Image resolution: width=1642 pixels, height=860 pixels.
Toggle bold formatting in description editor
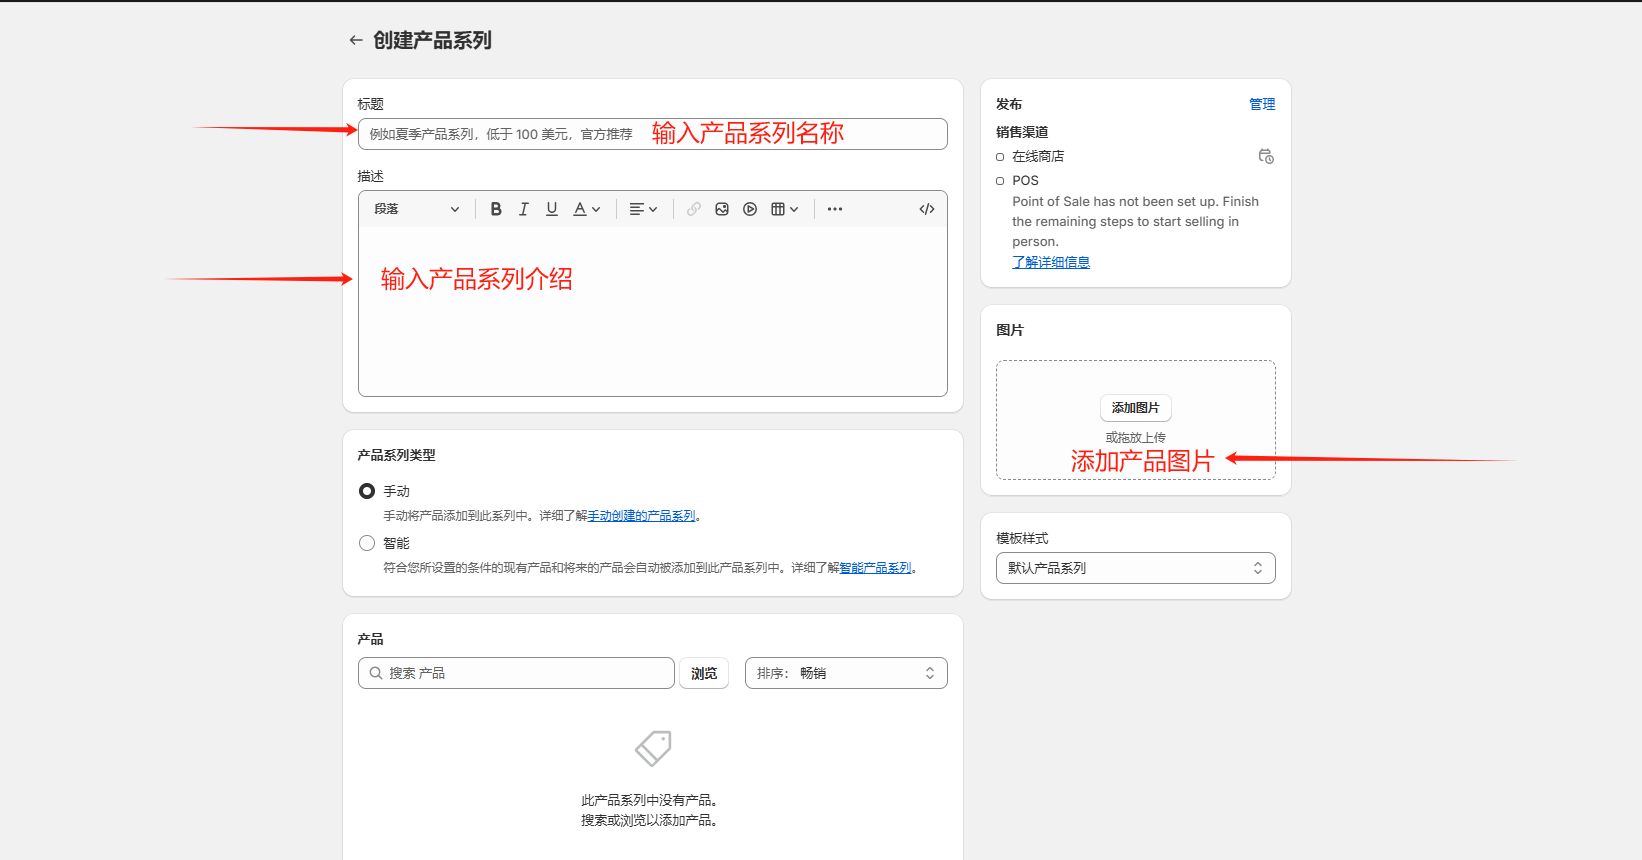tap(496, 209)
